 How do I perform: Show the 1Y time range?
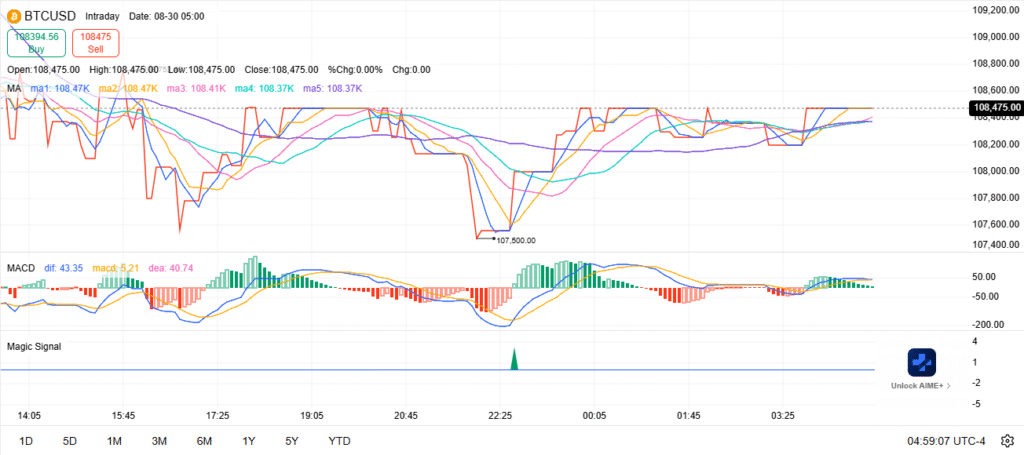(x=248, y=441)
